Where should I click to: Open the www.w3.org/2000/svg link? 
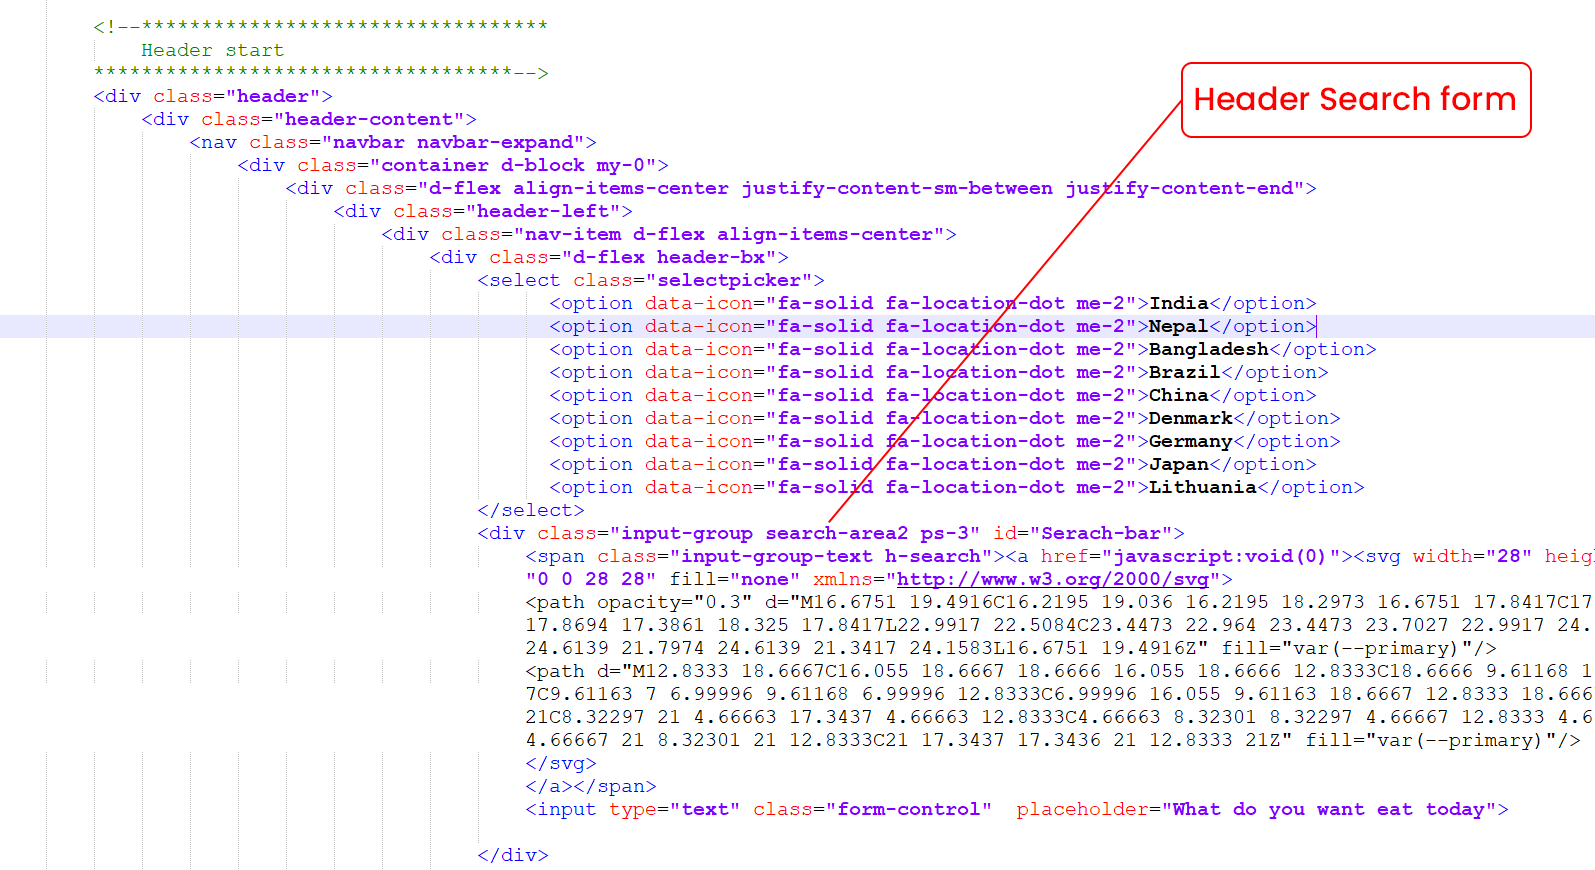(1052, 579)
